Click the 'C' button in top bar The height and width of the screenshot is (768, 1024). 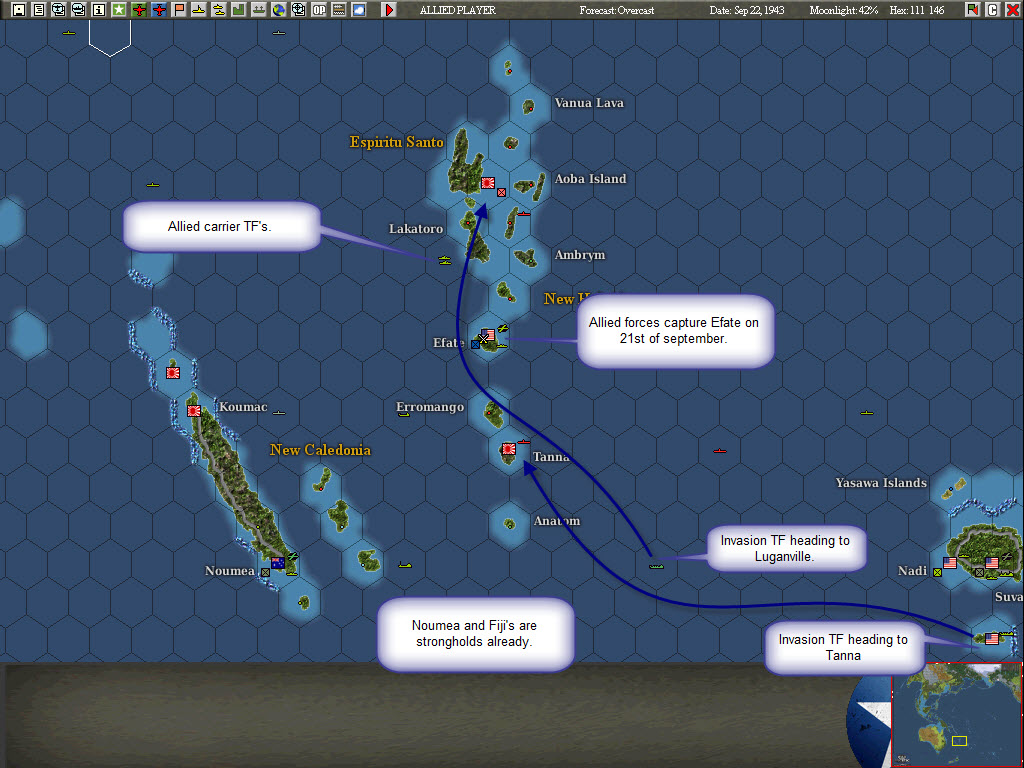click(993, 10)
